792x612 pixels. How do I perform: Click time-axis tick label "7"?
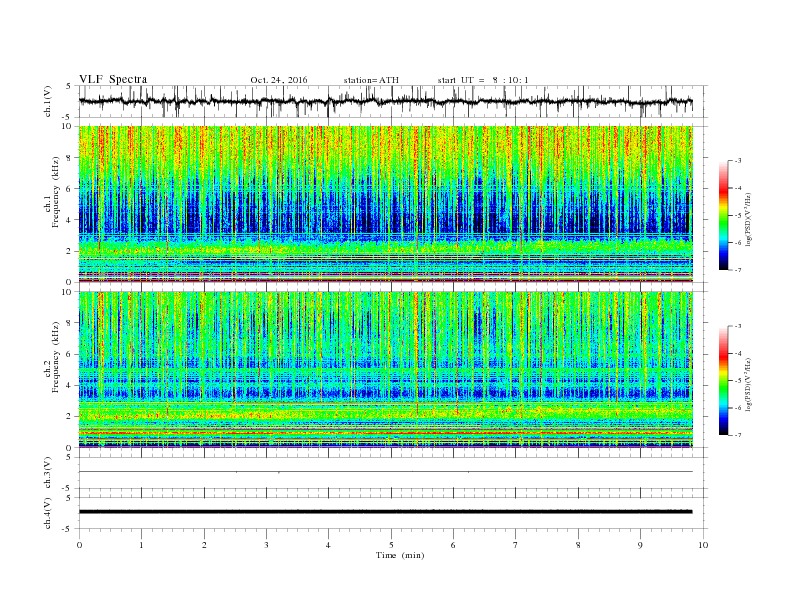516,545
